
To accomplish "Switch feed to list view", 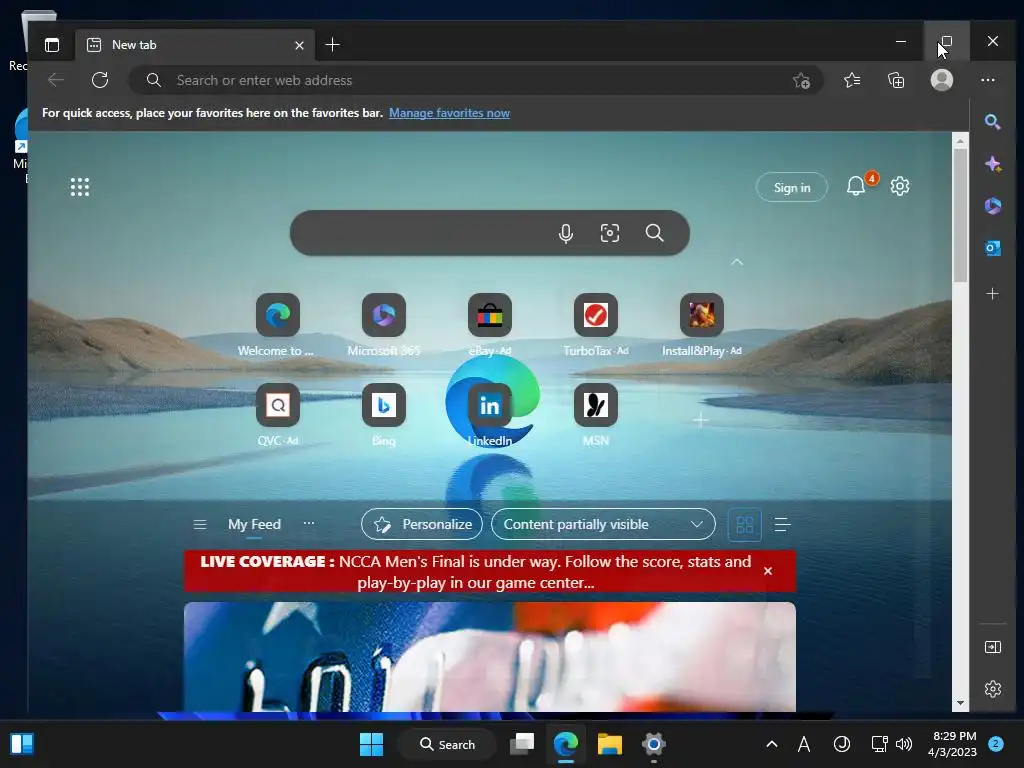I will [x=782, y=524].
